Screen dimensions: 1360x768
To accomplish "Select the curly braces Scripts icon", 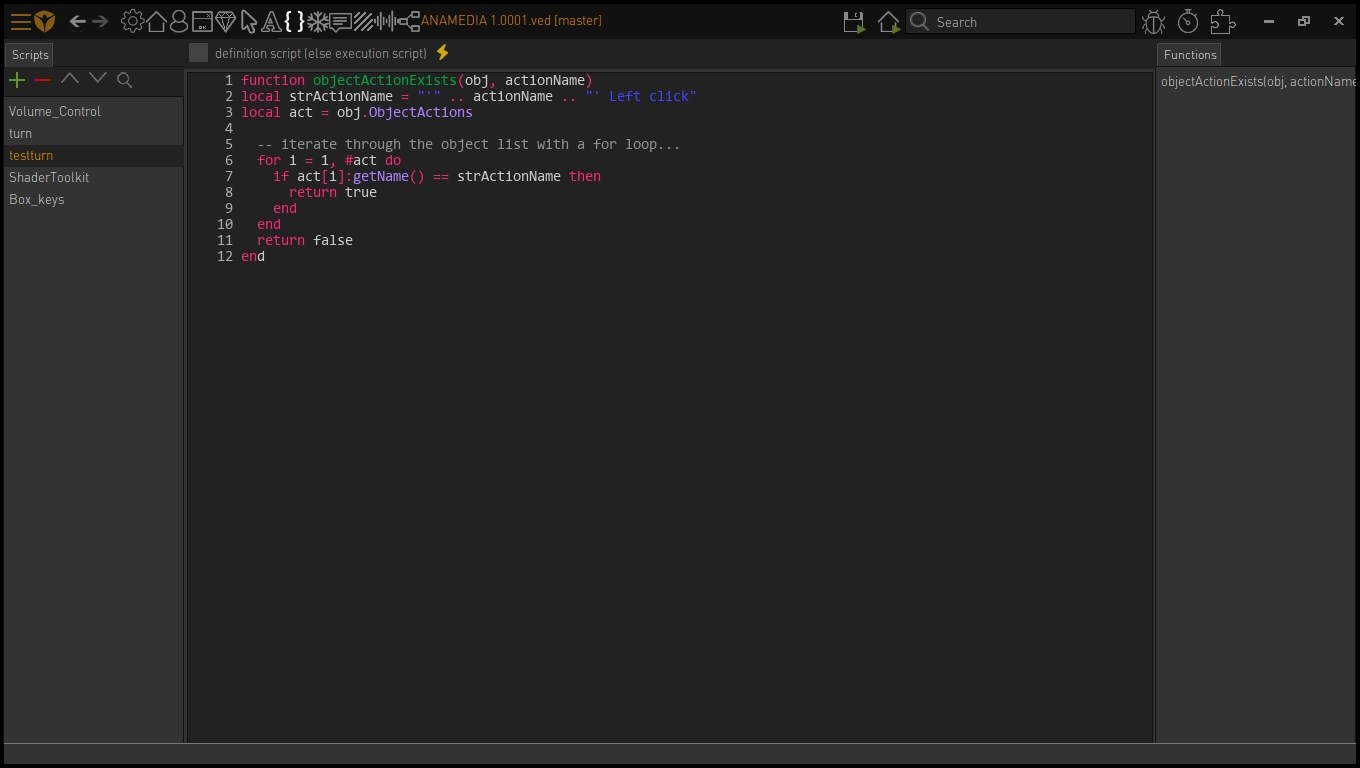I will [x=294, y=21].
